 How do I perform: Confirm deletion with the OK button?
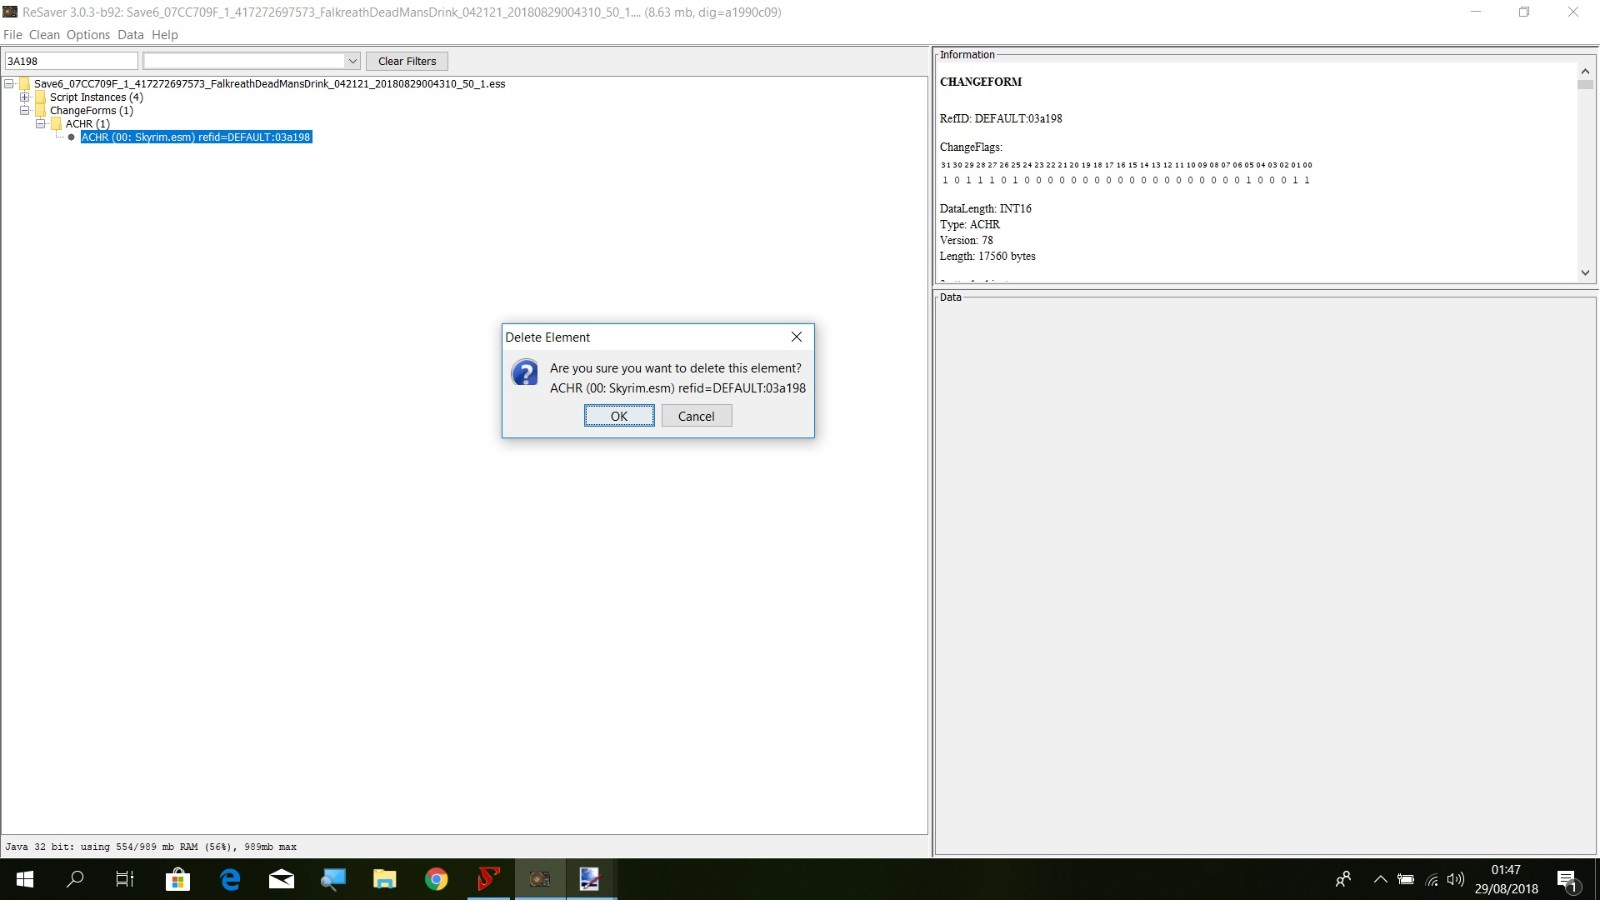click(x=619, y=416)
